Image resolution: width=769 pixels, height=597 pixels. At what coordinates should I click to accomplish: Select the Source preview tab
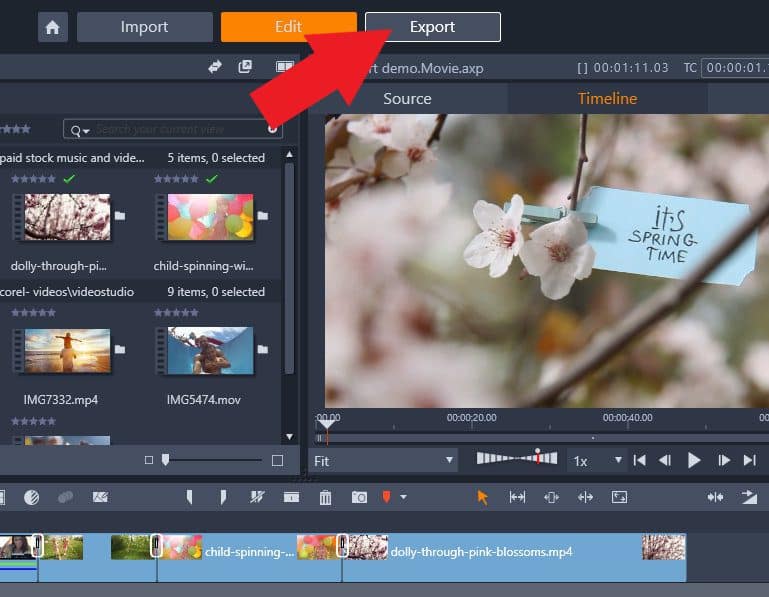[x=407, y=98]
